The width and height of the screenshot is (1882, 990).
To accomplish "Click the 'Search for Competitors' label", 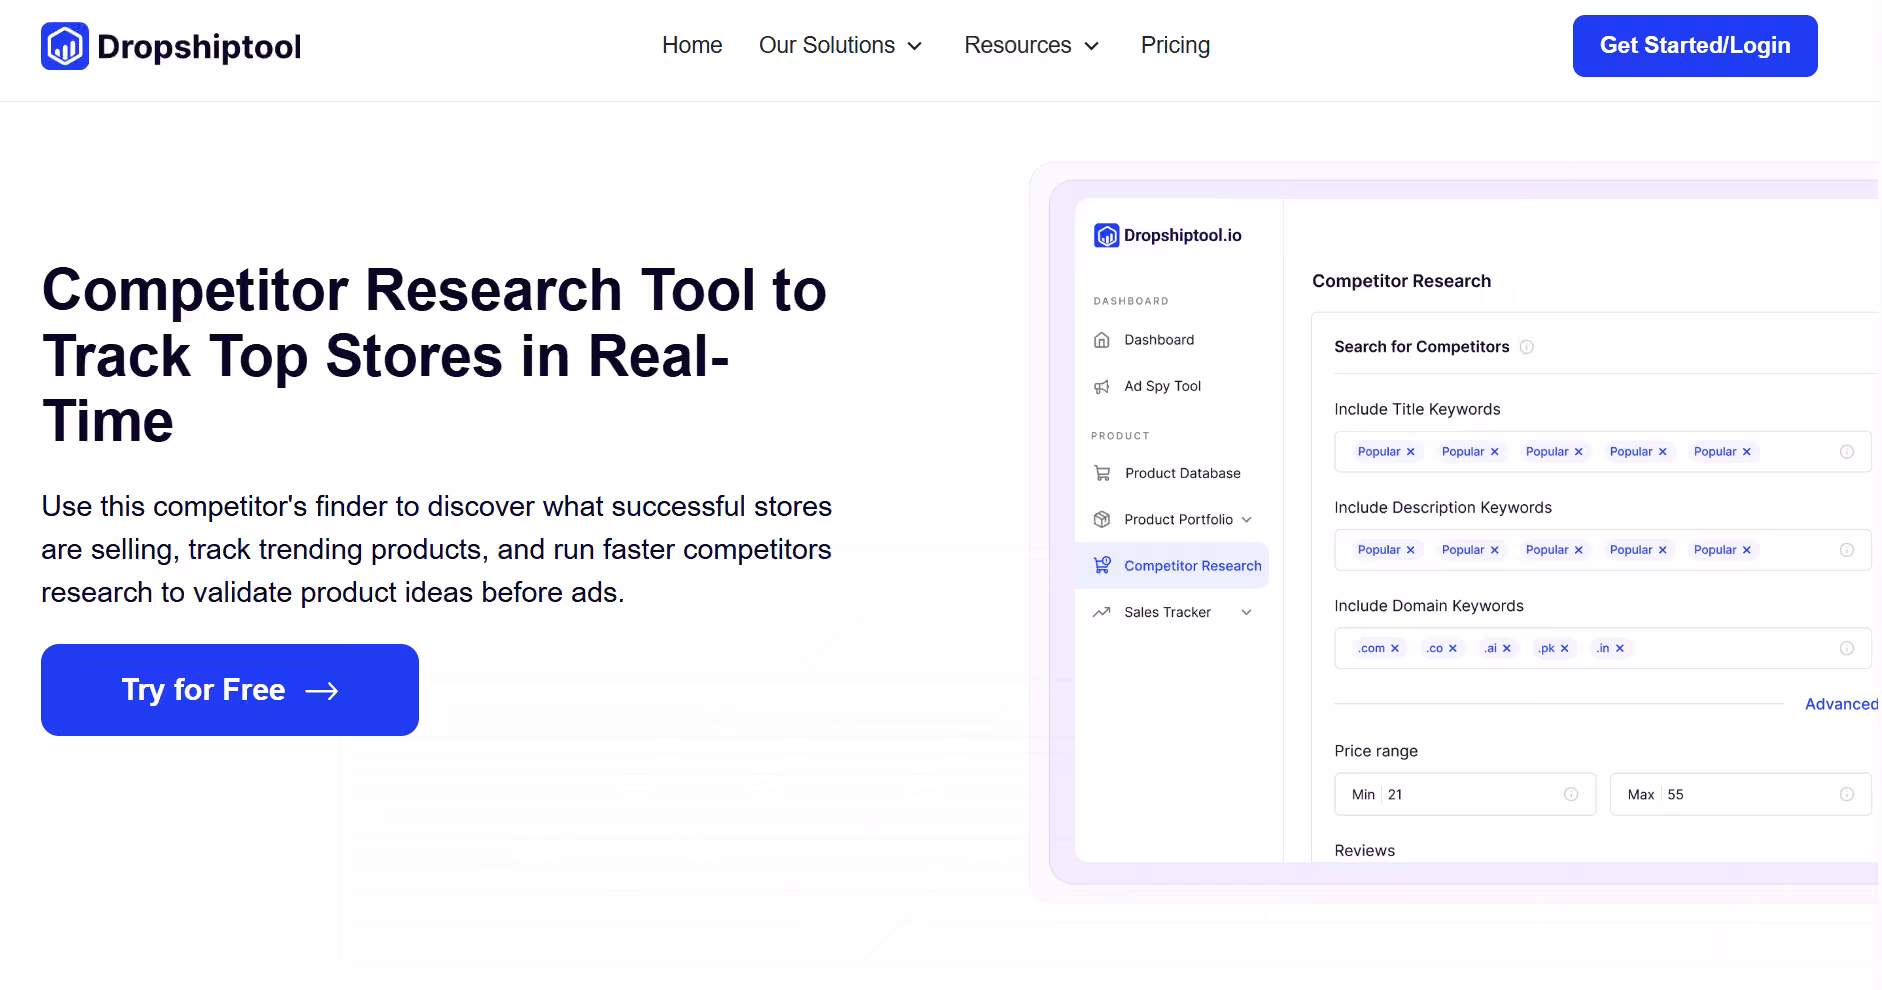I will click(1421, 347).
